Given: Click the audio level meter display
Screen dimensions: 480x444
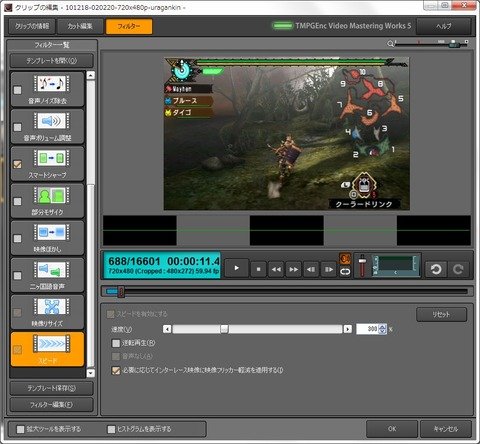Looking at the screenshot, I should click(395, 265).
